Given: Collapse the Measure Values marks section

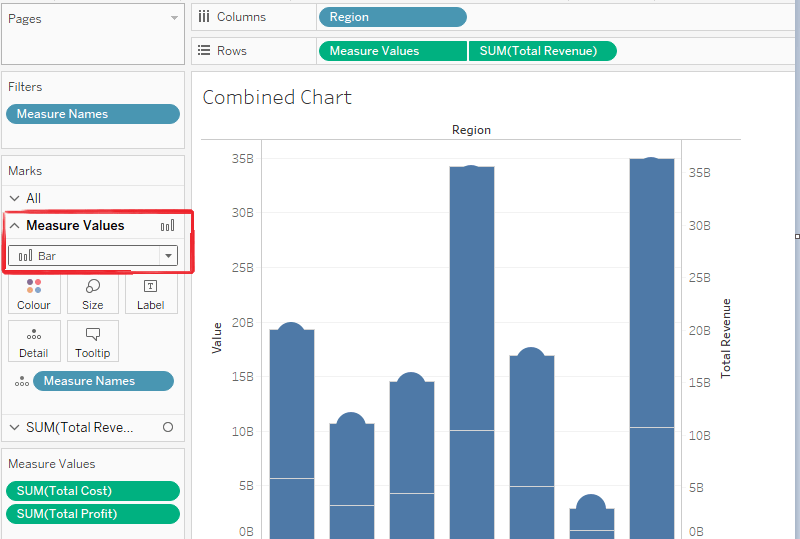Looking at the screenshot, I should pos(15,225).
